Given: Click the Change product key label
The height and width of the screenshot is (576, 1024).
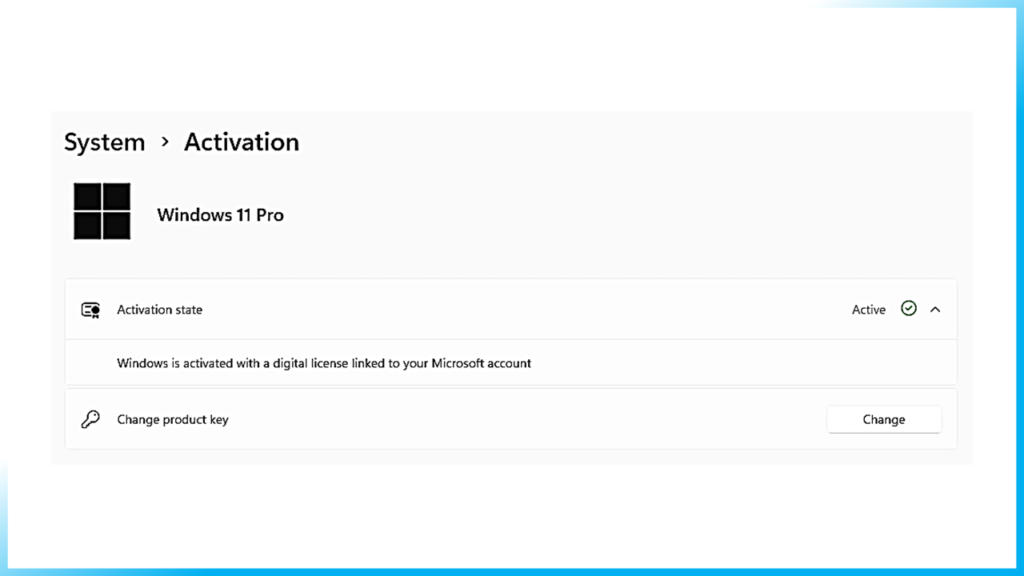Looking at the screenshot, I should tap(172, 419).
